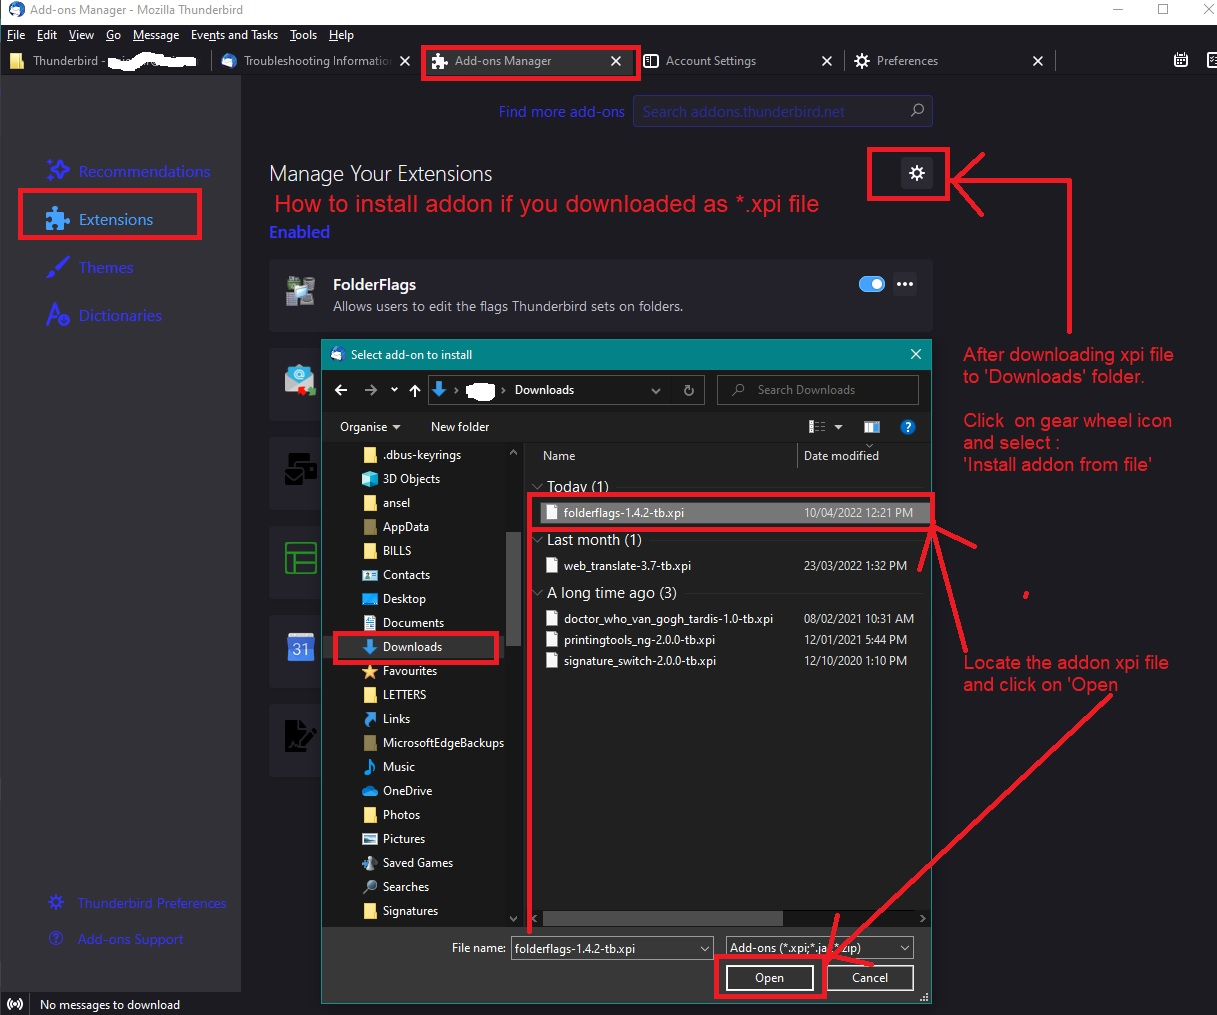
Task: Go up one folder with the up arrow
Action: 415,390
